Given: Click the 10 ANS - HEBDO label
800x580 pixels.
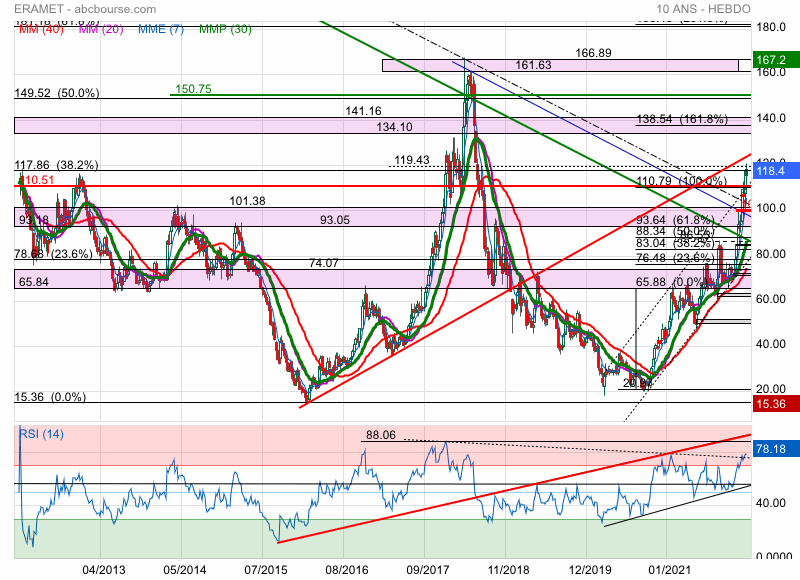Looking at the screenshot, I should (x=703, y=9).
